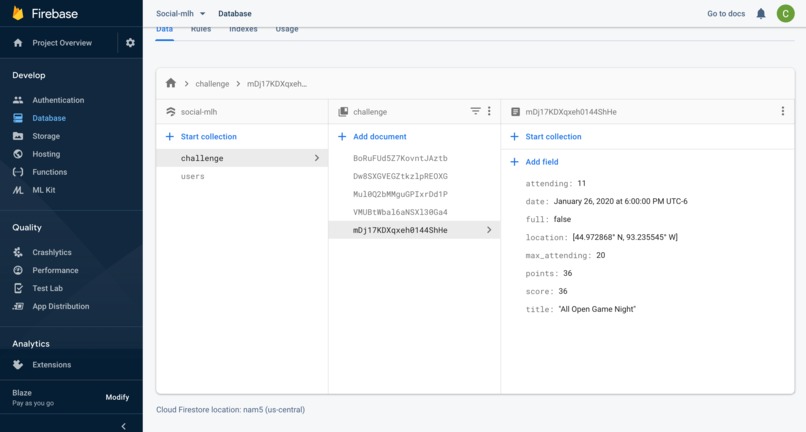The image size is (806, 432).
Task: Click the home icon in the breadcrumb
Action: click(171, 84)
